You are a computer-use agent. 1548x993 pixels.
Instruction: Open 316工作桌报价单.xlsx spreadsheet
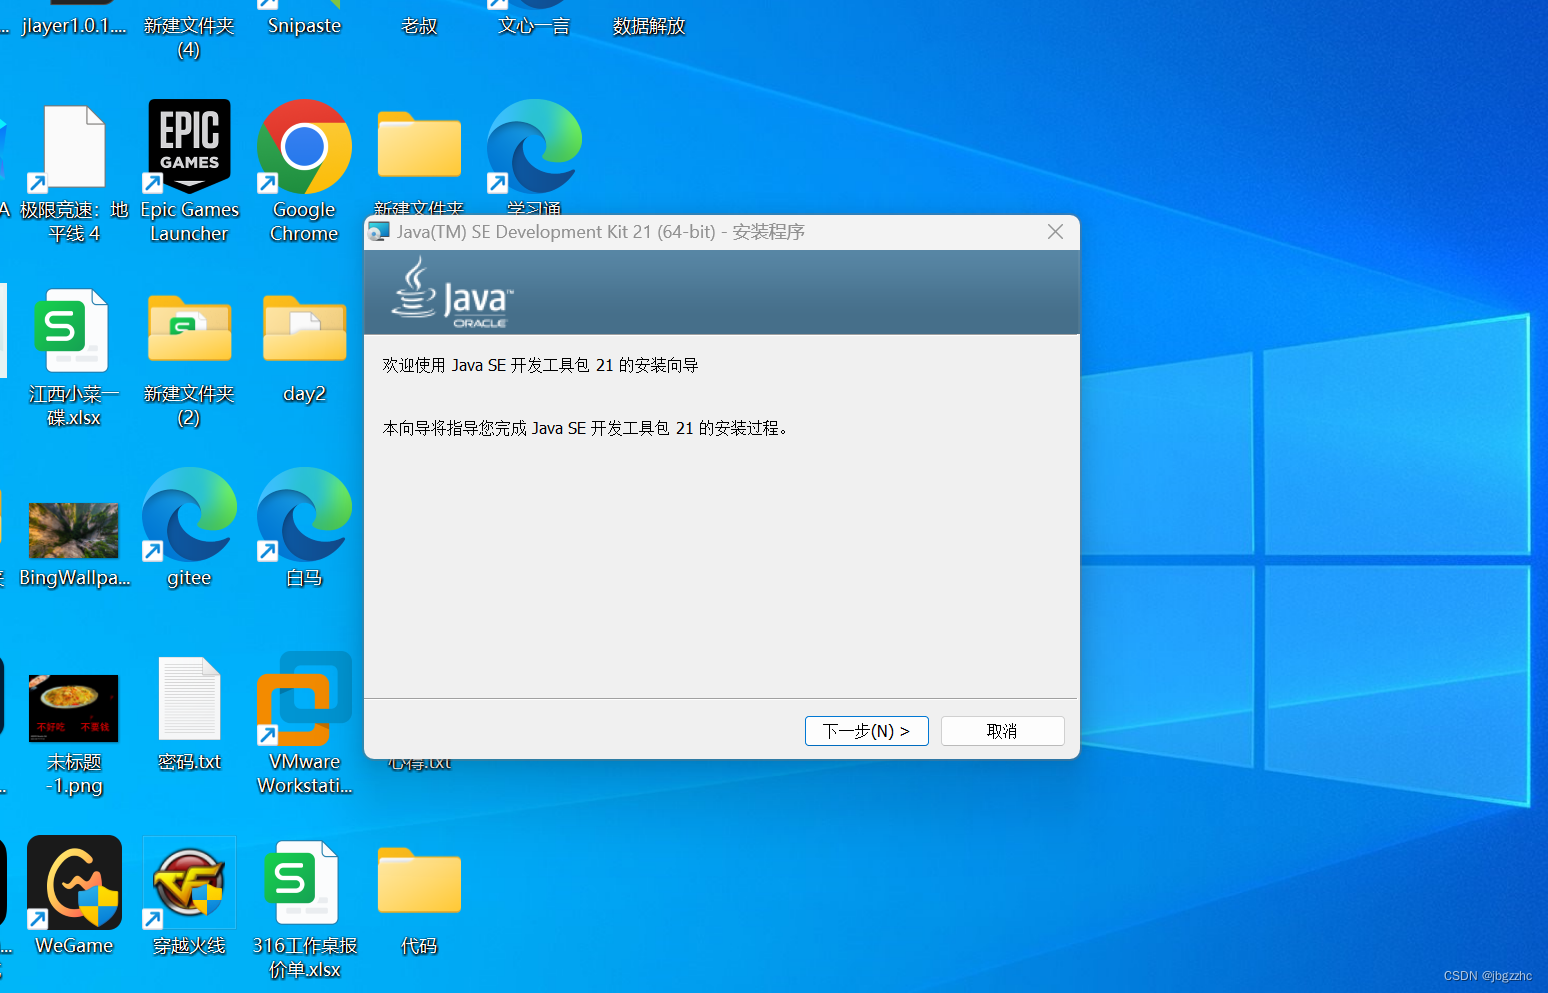(303, 882)
